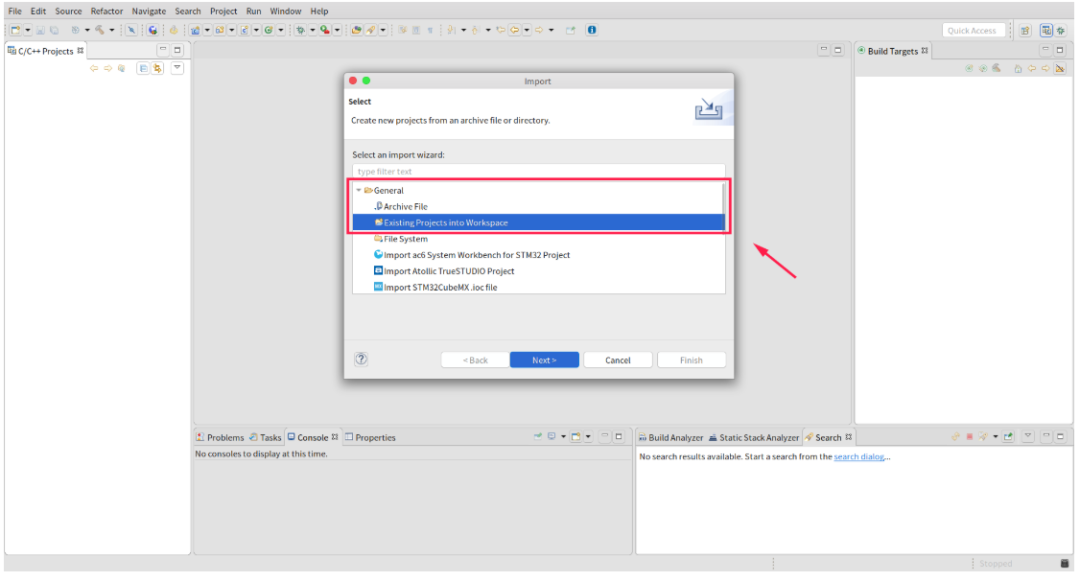This screenshot has width=1080, height=581.
Task: Open the dropdown arrow next to the debug icon
Action: tap(312, 30)
